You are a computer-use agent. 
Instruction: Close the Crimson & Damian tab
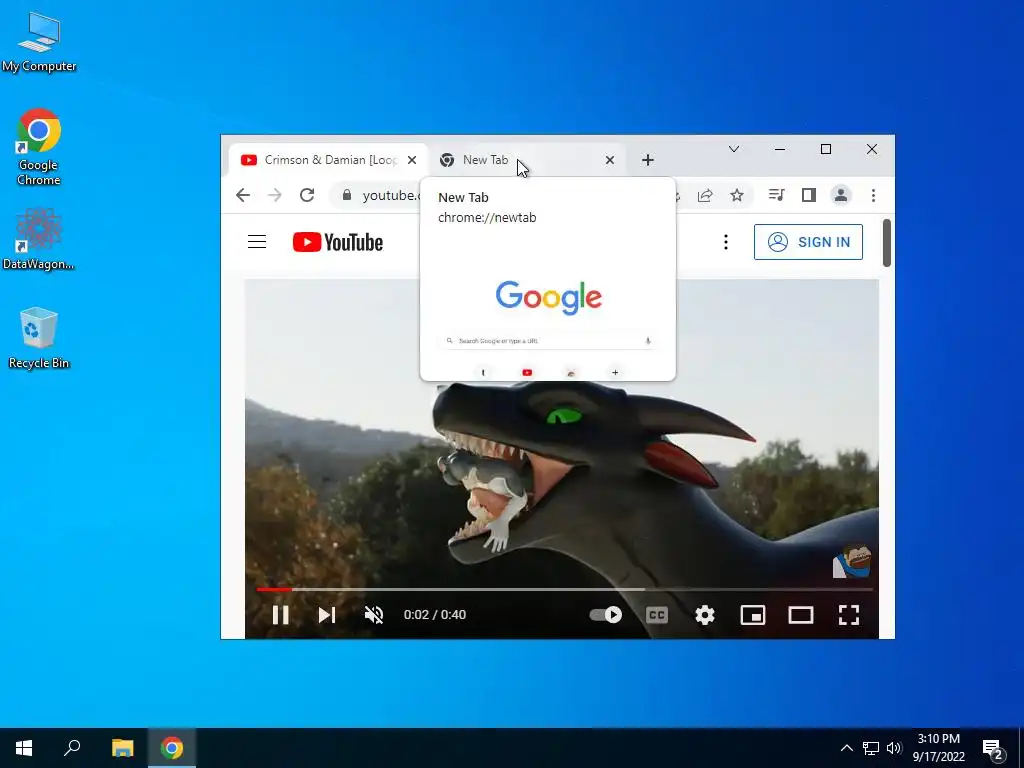point(411,160)
